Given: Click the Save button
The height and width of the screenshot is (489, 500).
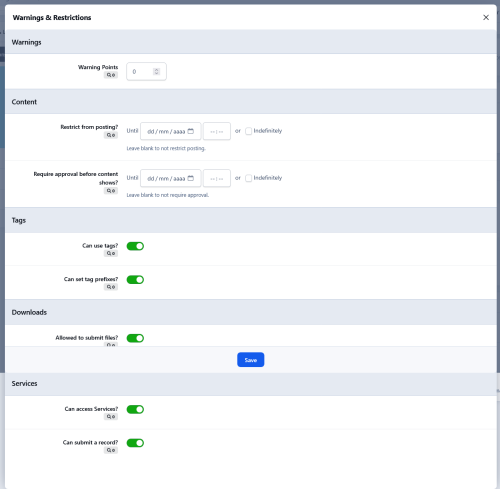Looking at the screenshot, I should click(251, 360).
